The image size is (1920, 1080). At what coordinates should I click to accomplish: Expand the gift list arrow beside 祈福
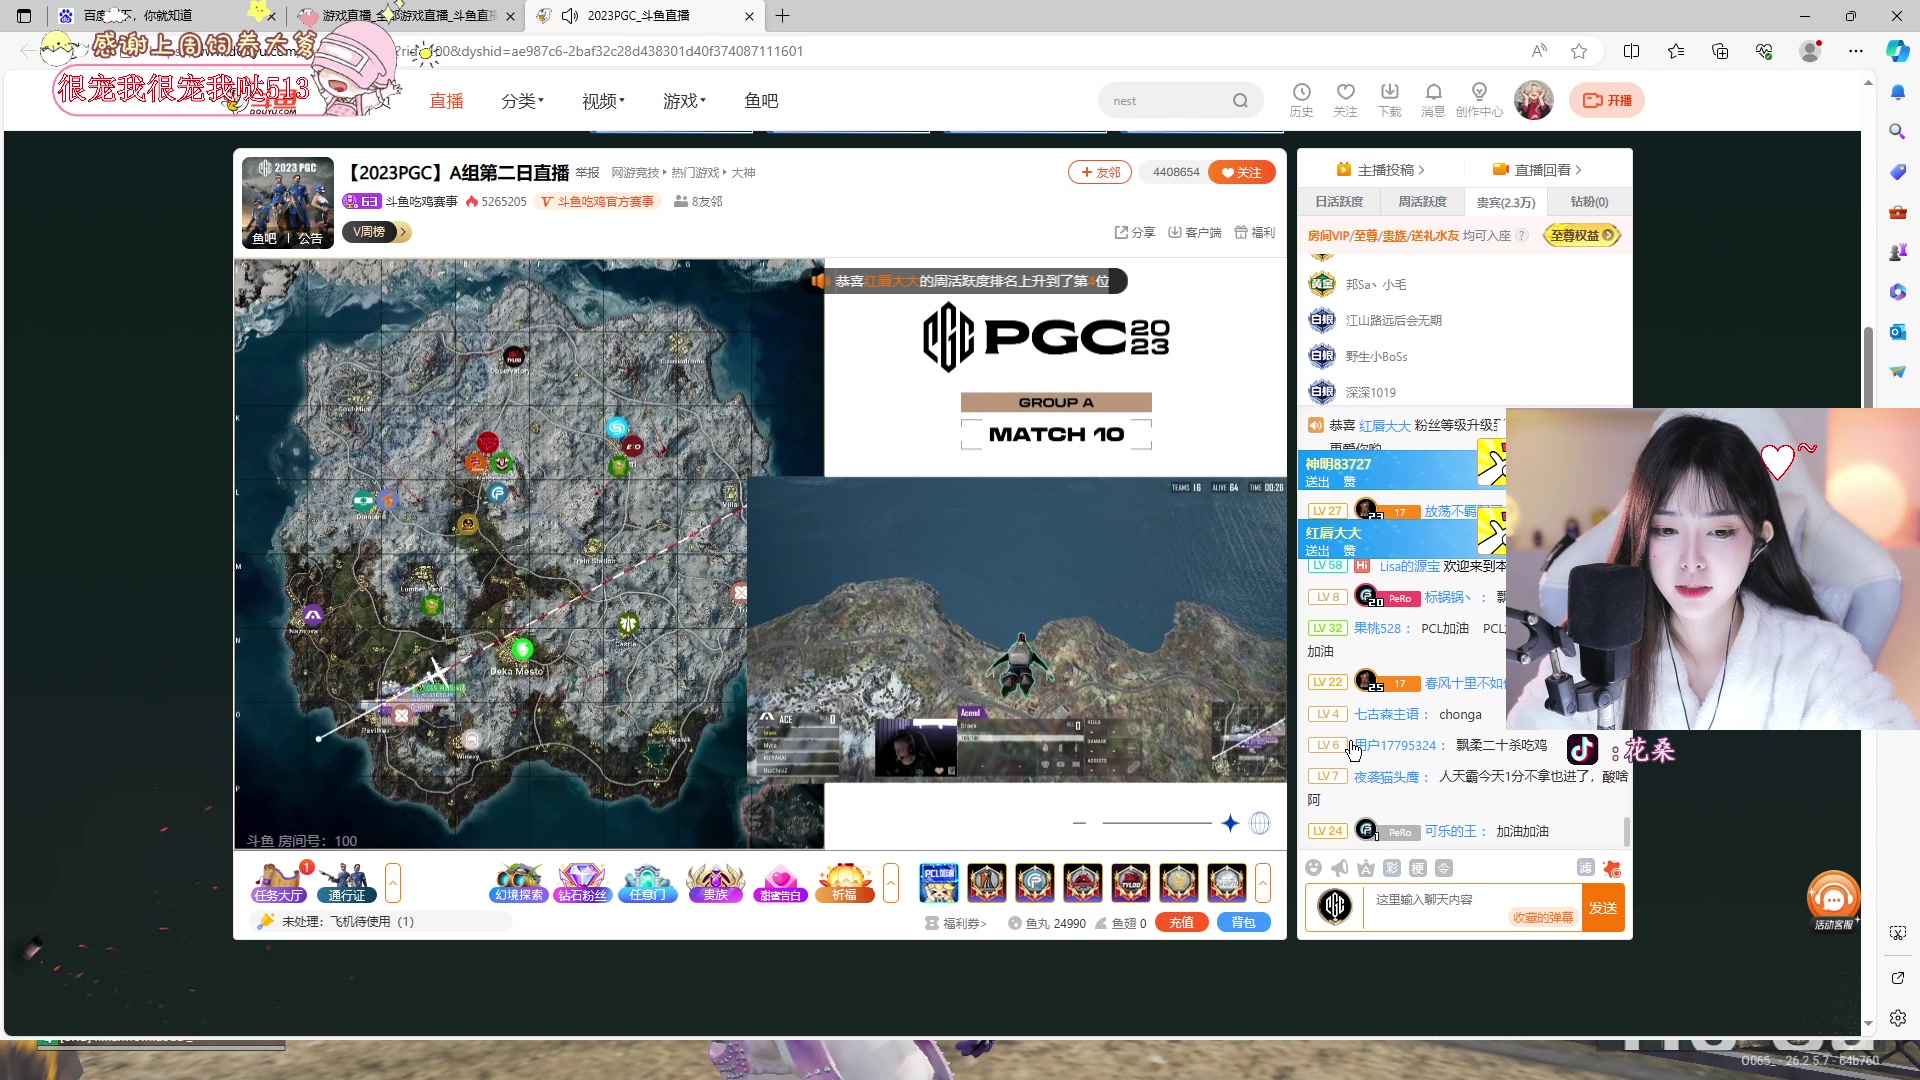pyautogui.click(x=891, y=883)
